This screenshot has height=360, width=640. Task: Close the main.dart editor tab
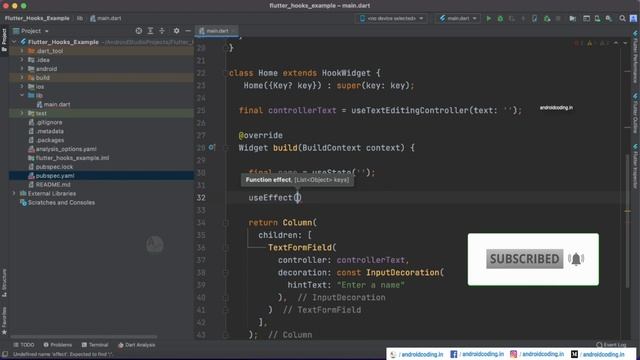click(x=234, y=31)
